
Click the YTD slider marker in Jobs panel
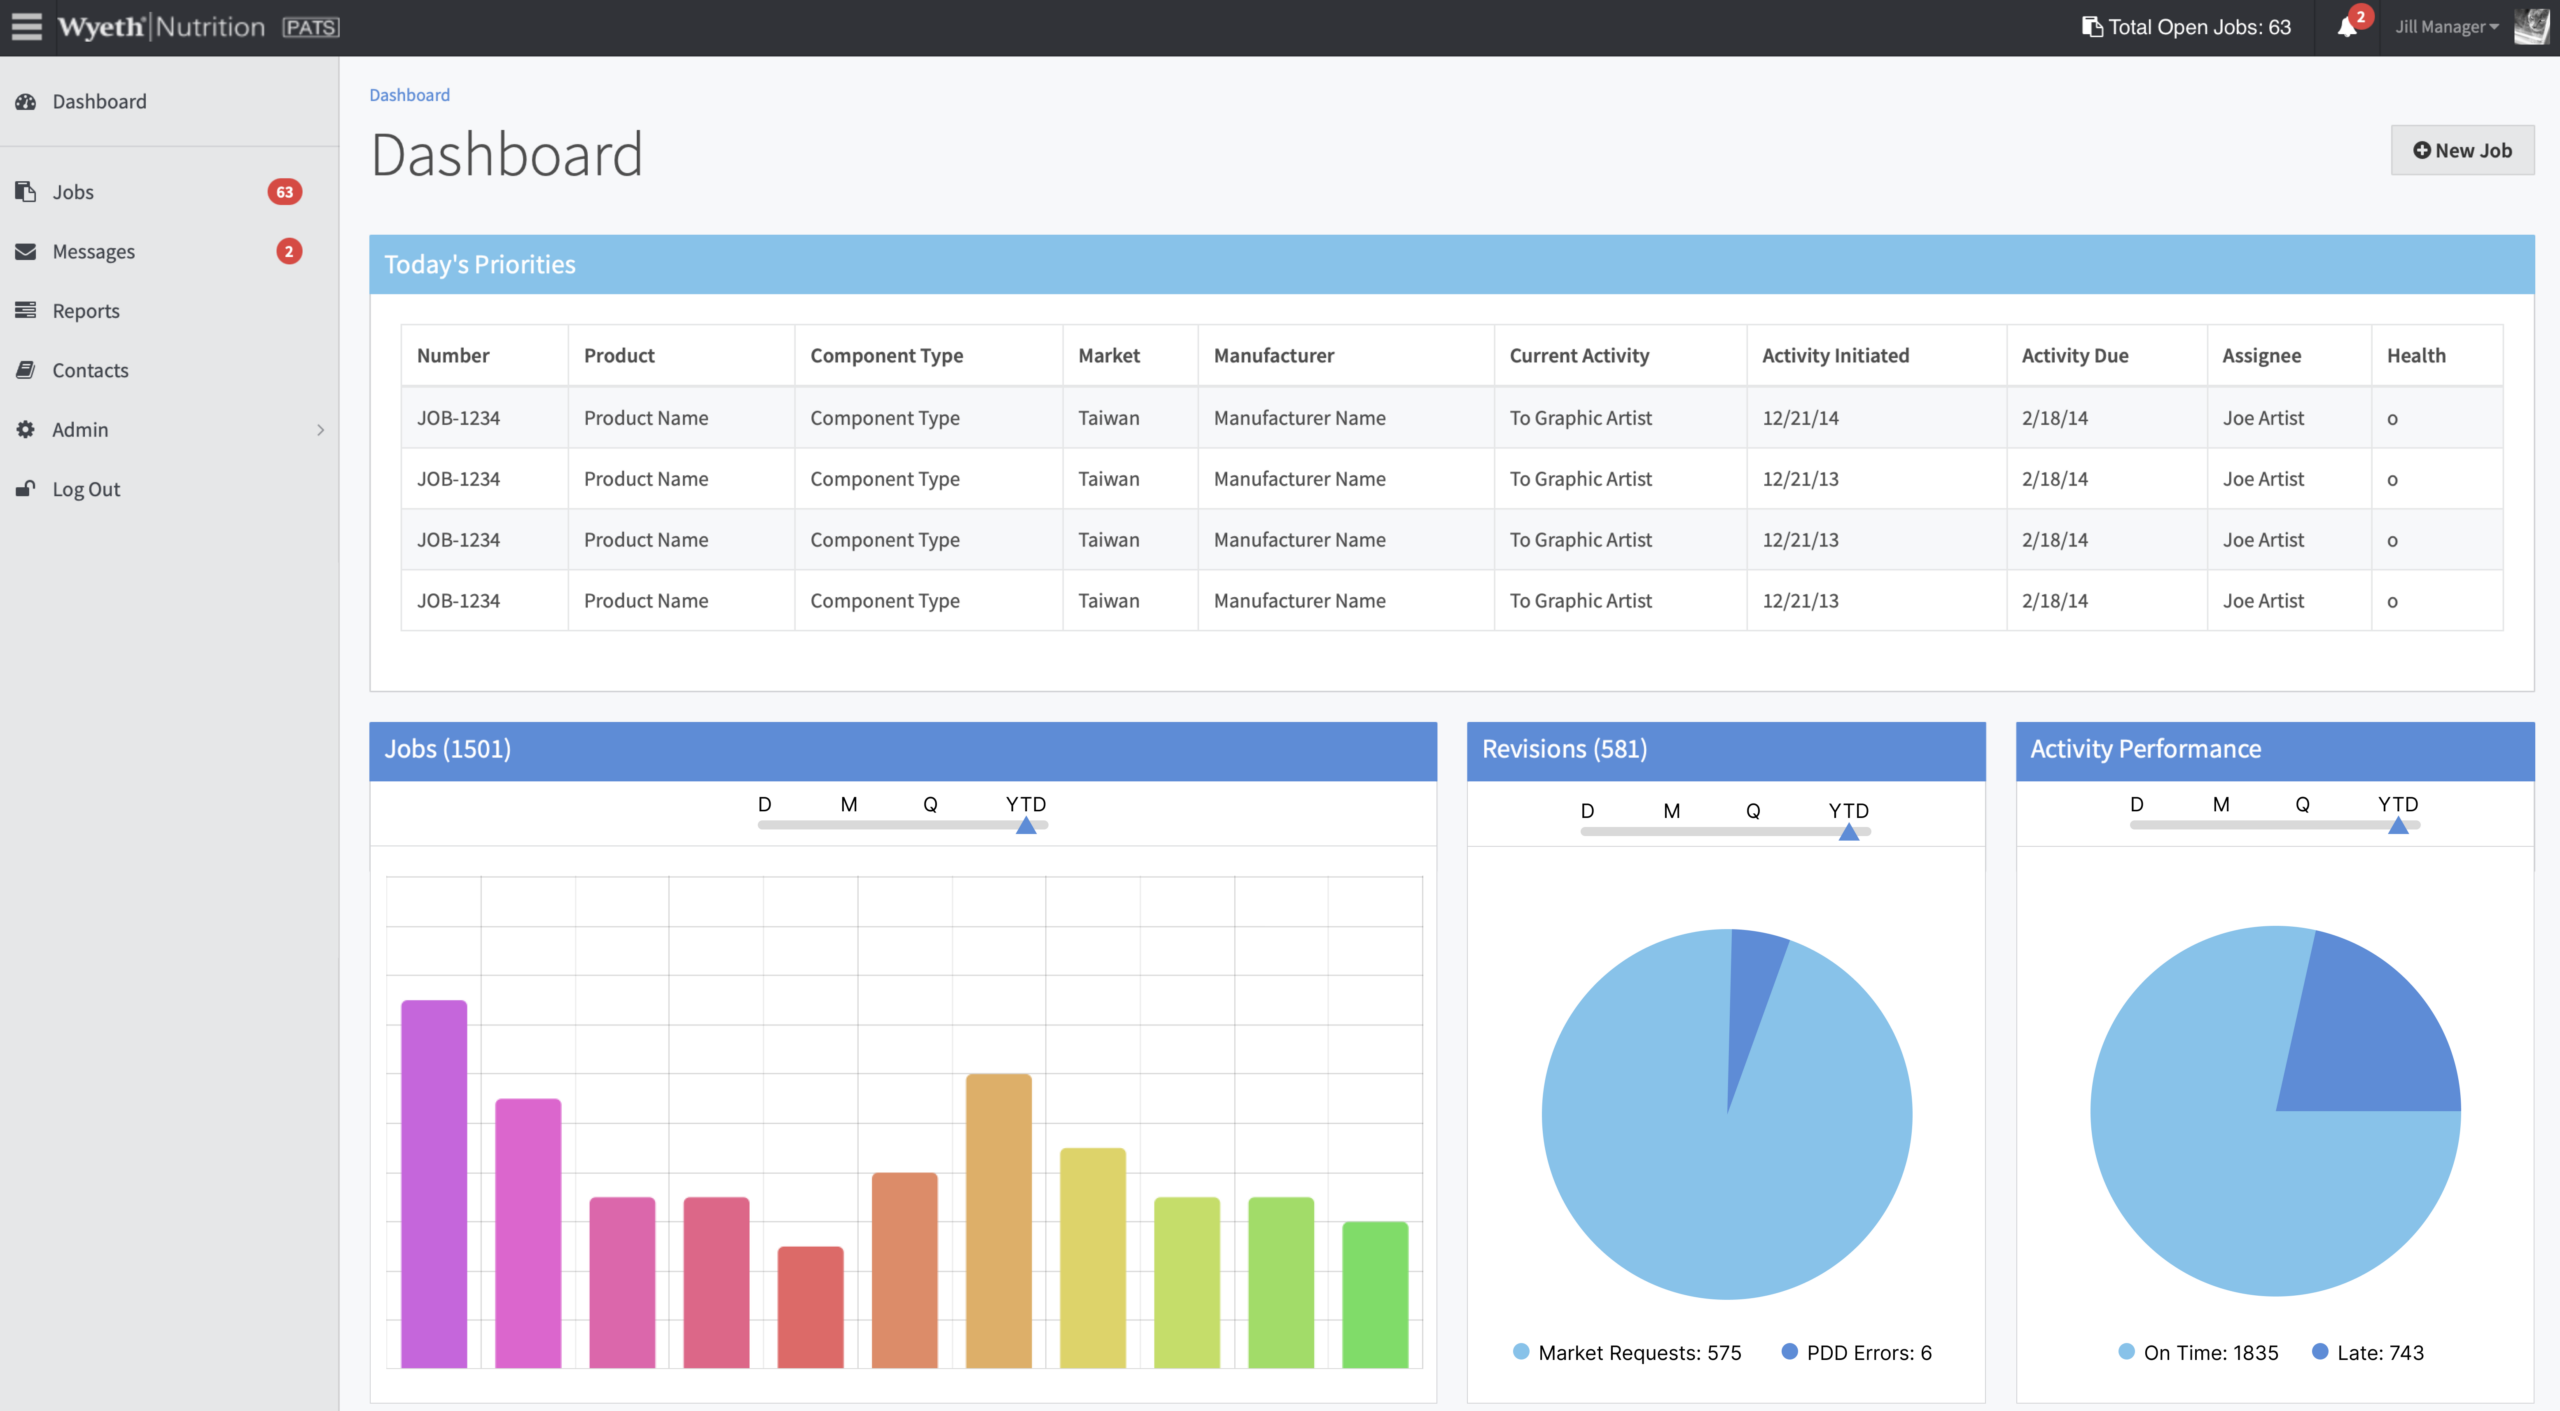point(1026,826)
